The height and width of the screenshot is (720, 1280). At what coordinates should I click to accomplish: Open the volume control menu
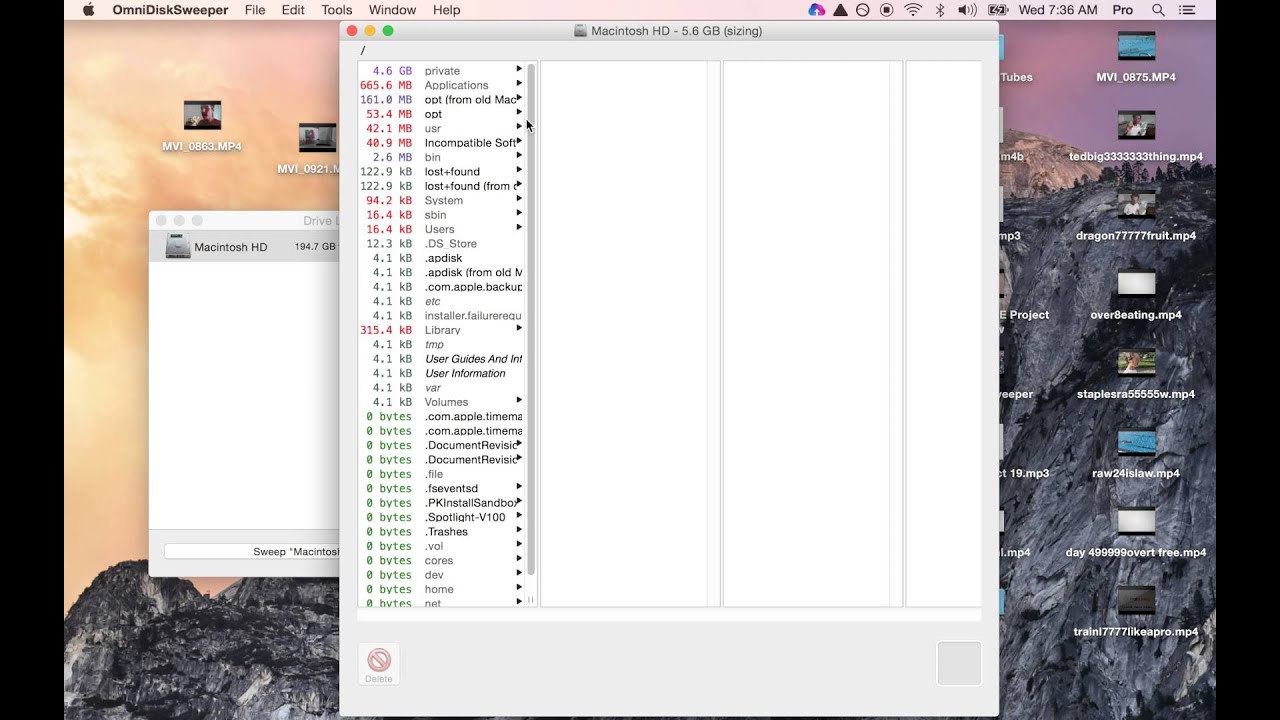click(967, 10)
